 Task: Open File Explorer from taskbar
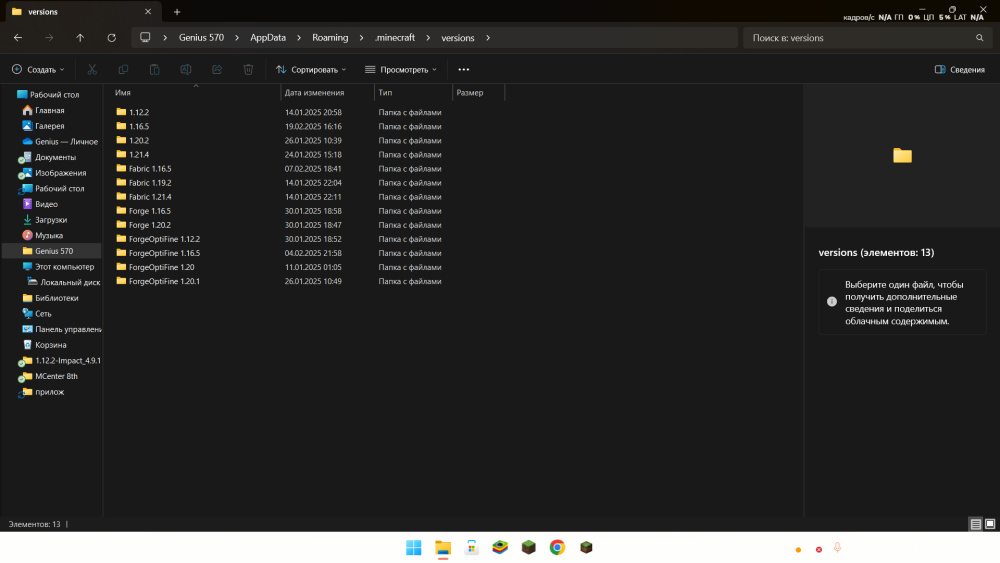443,548
